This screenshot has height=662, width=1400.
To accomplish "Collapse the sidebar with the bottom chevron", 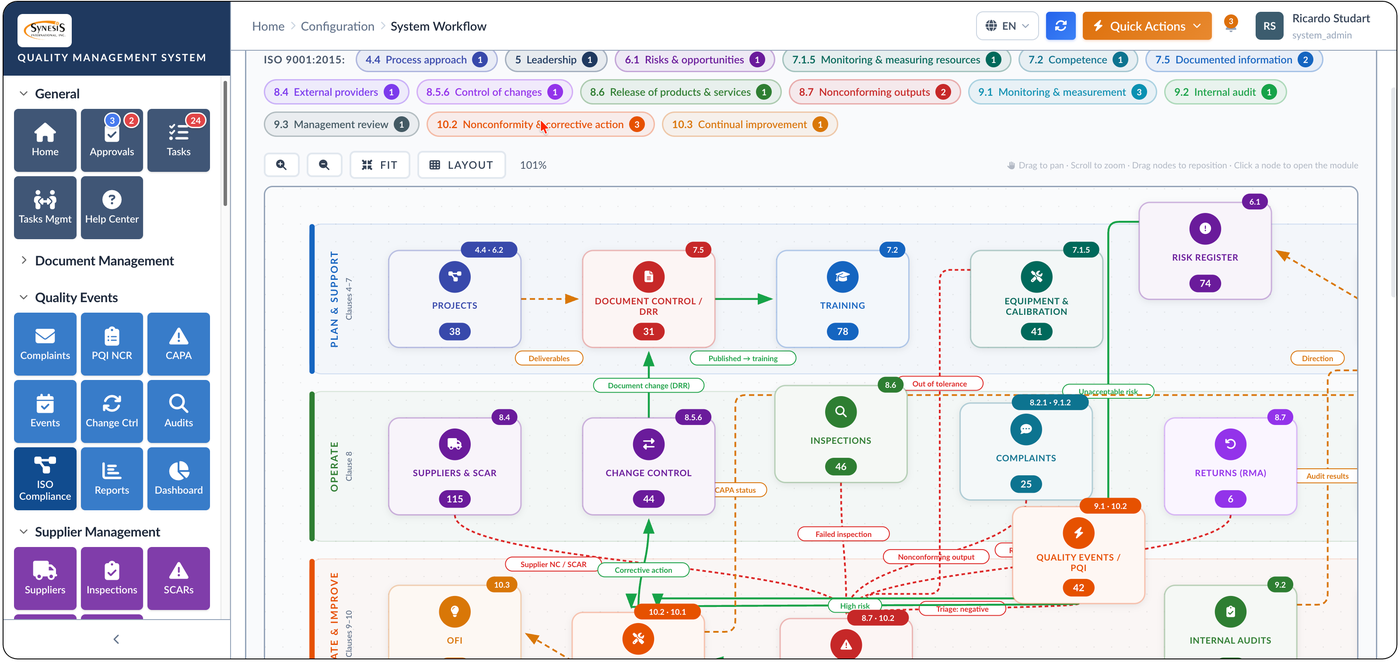I will 116,639.
